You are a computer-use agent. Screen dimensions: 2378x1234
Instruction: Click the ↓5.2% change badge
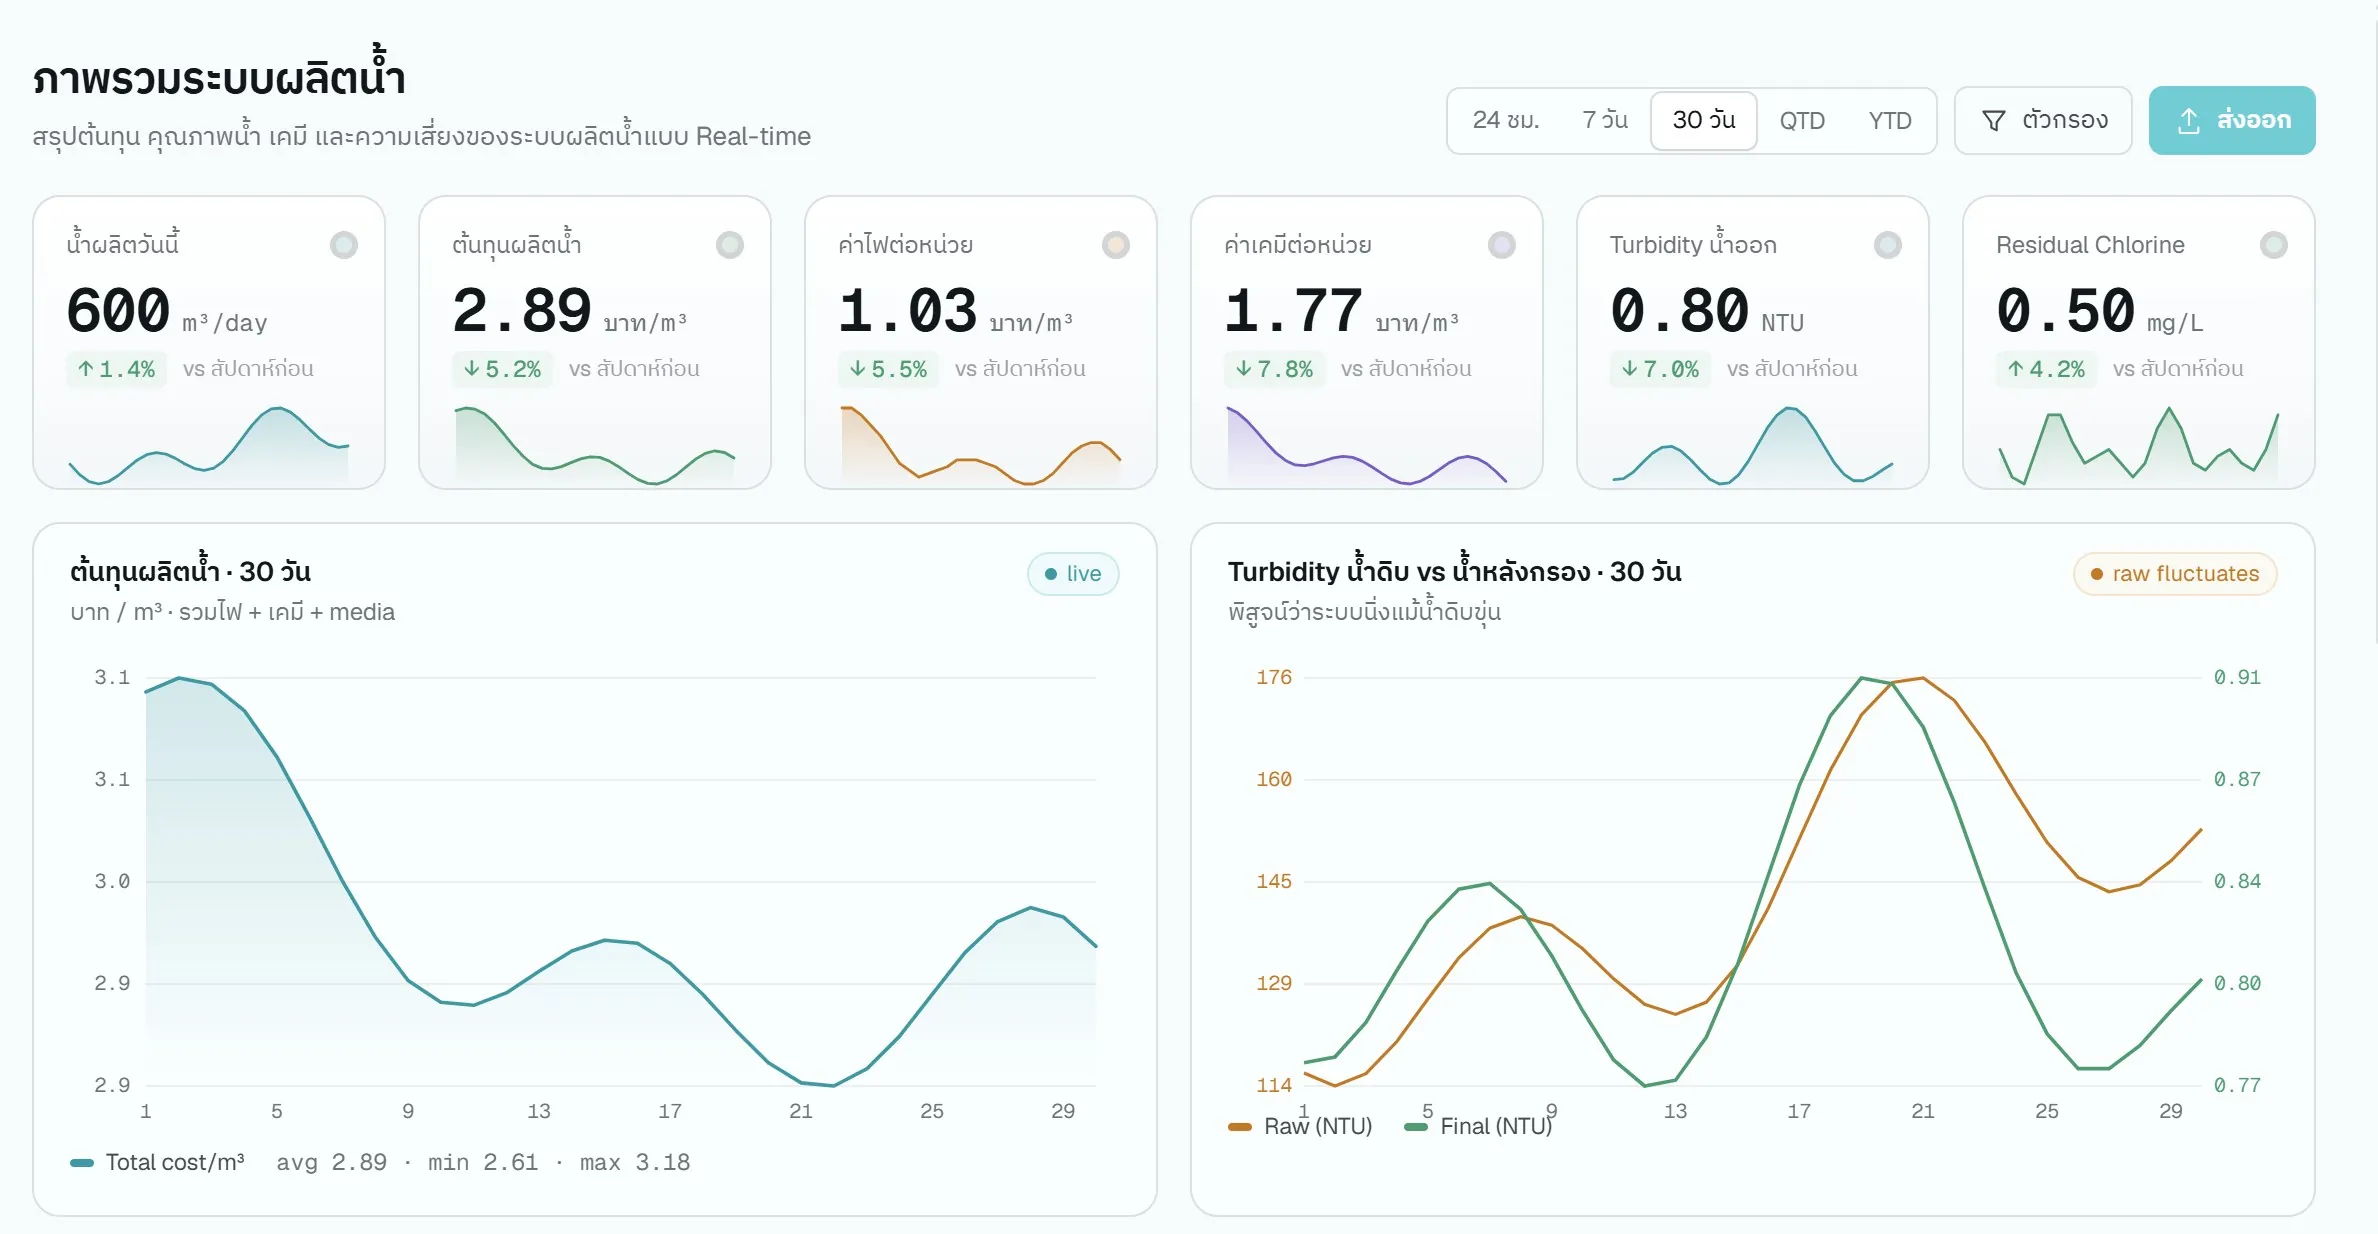pyautogui.click(x=503, y=369)
